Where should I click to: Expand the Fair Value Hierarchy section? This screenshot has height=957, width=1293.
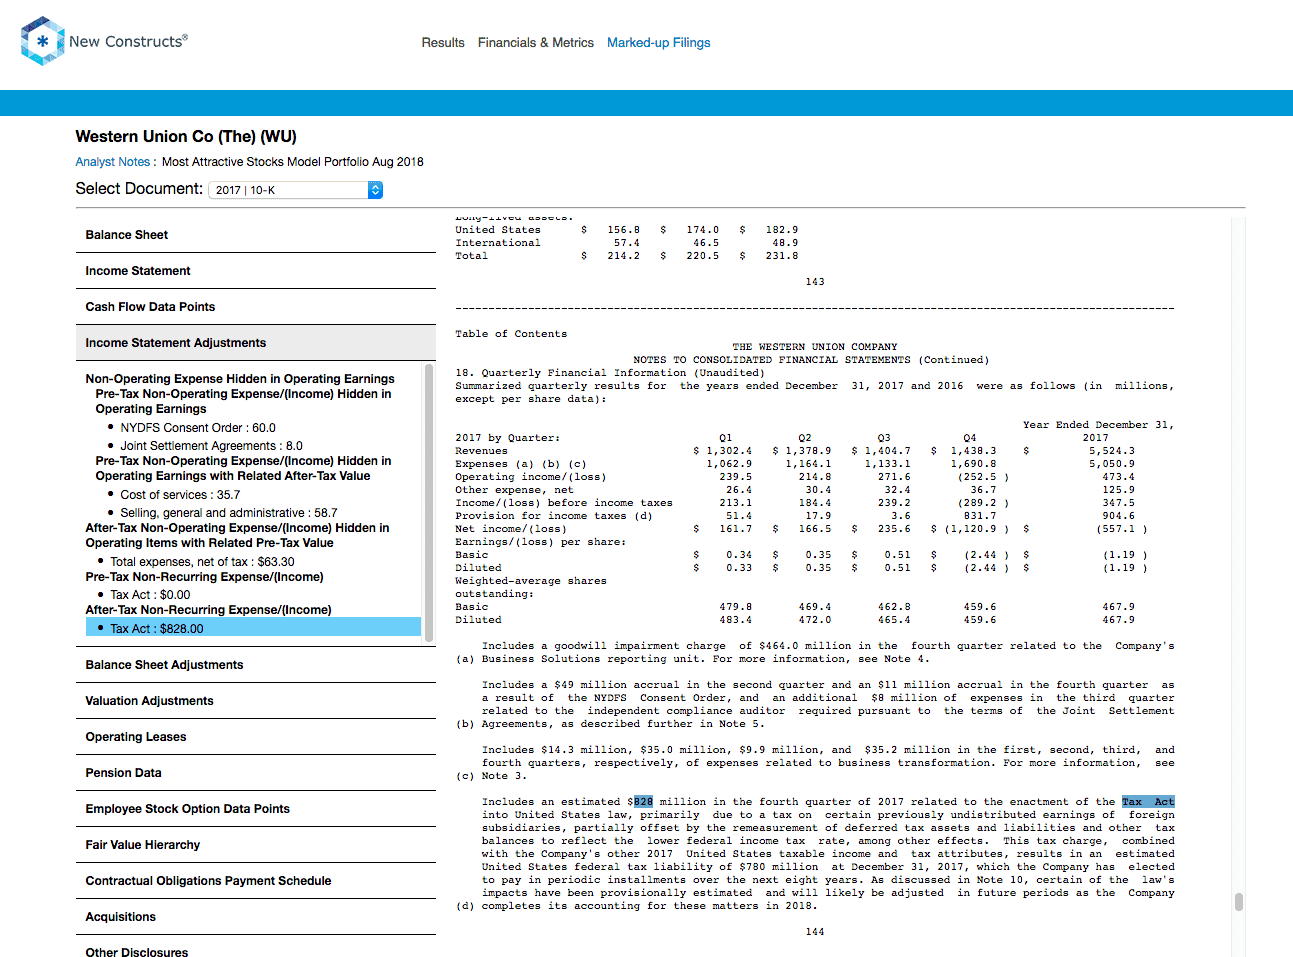click(256, 845)
